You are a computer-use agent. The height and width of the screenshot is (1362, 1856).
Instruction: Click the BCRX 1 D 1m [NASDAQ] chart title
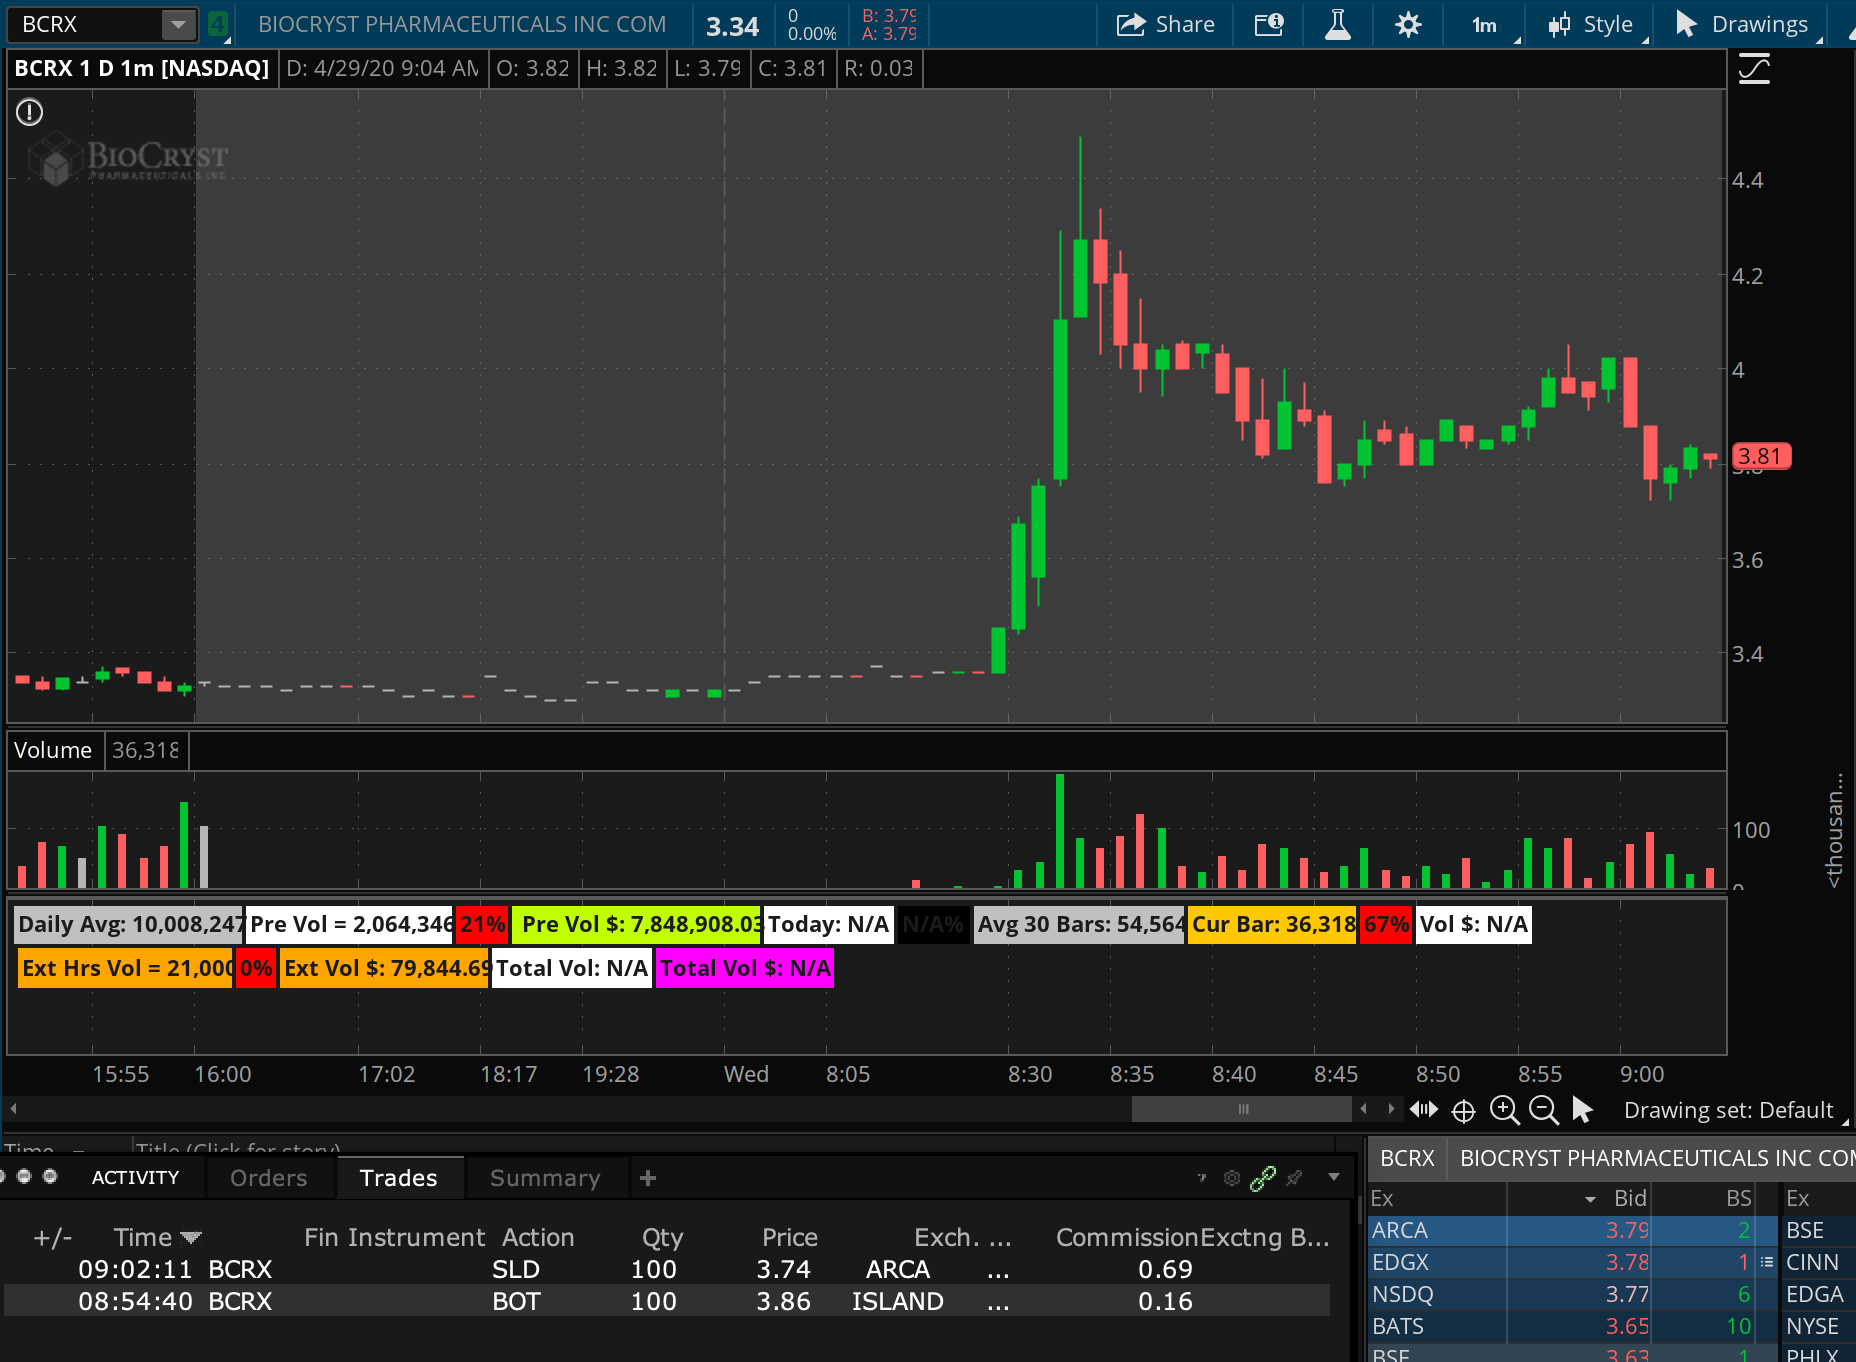coord(142,69)
